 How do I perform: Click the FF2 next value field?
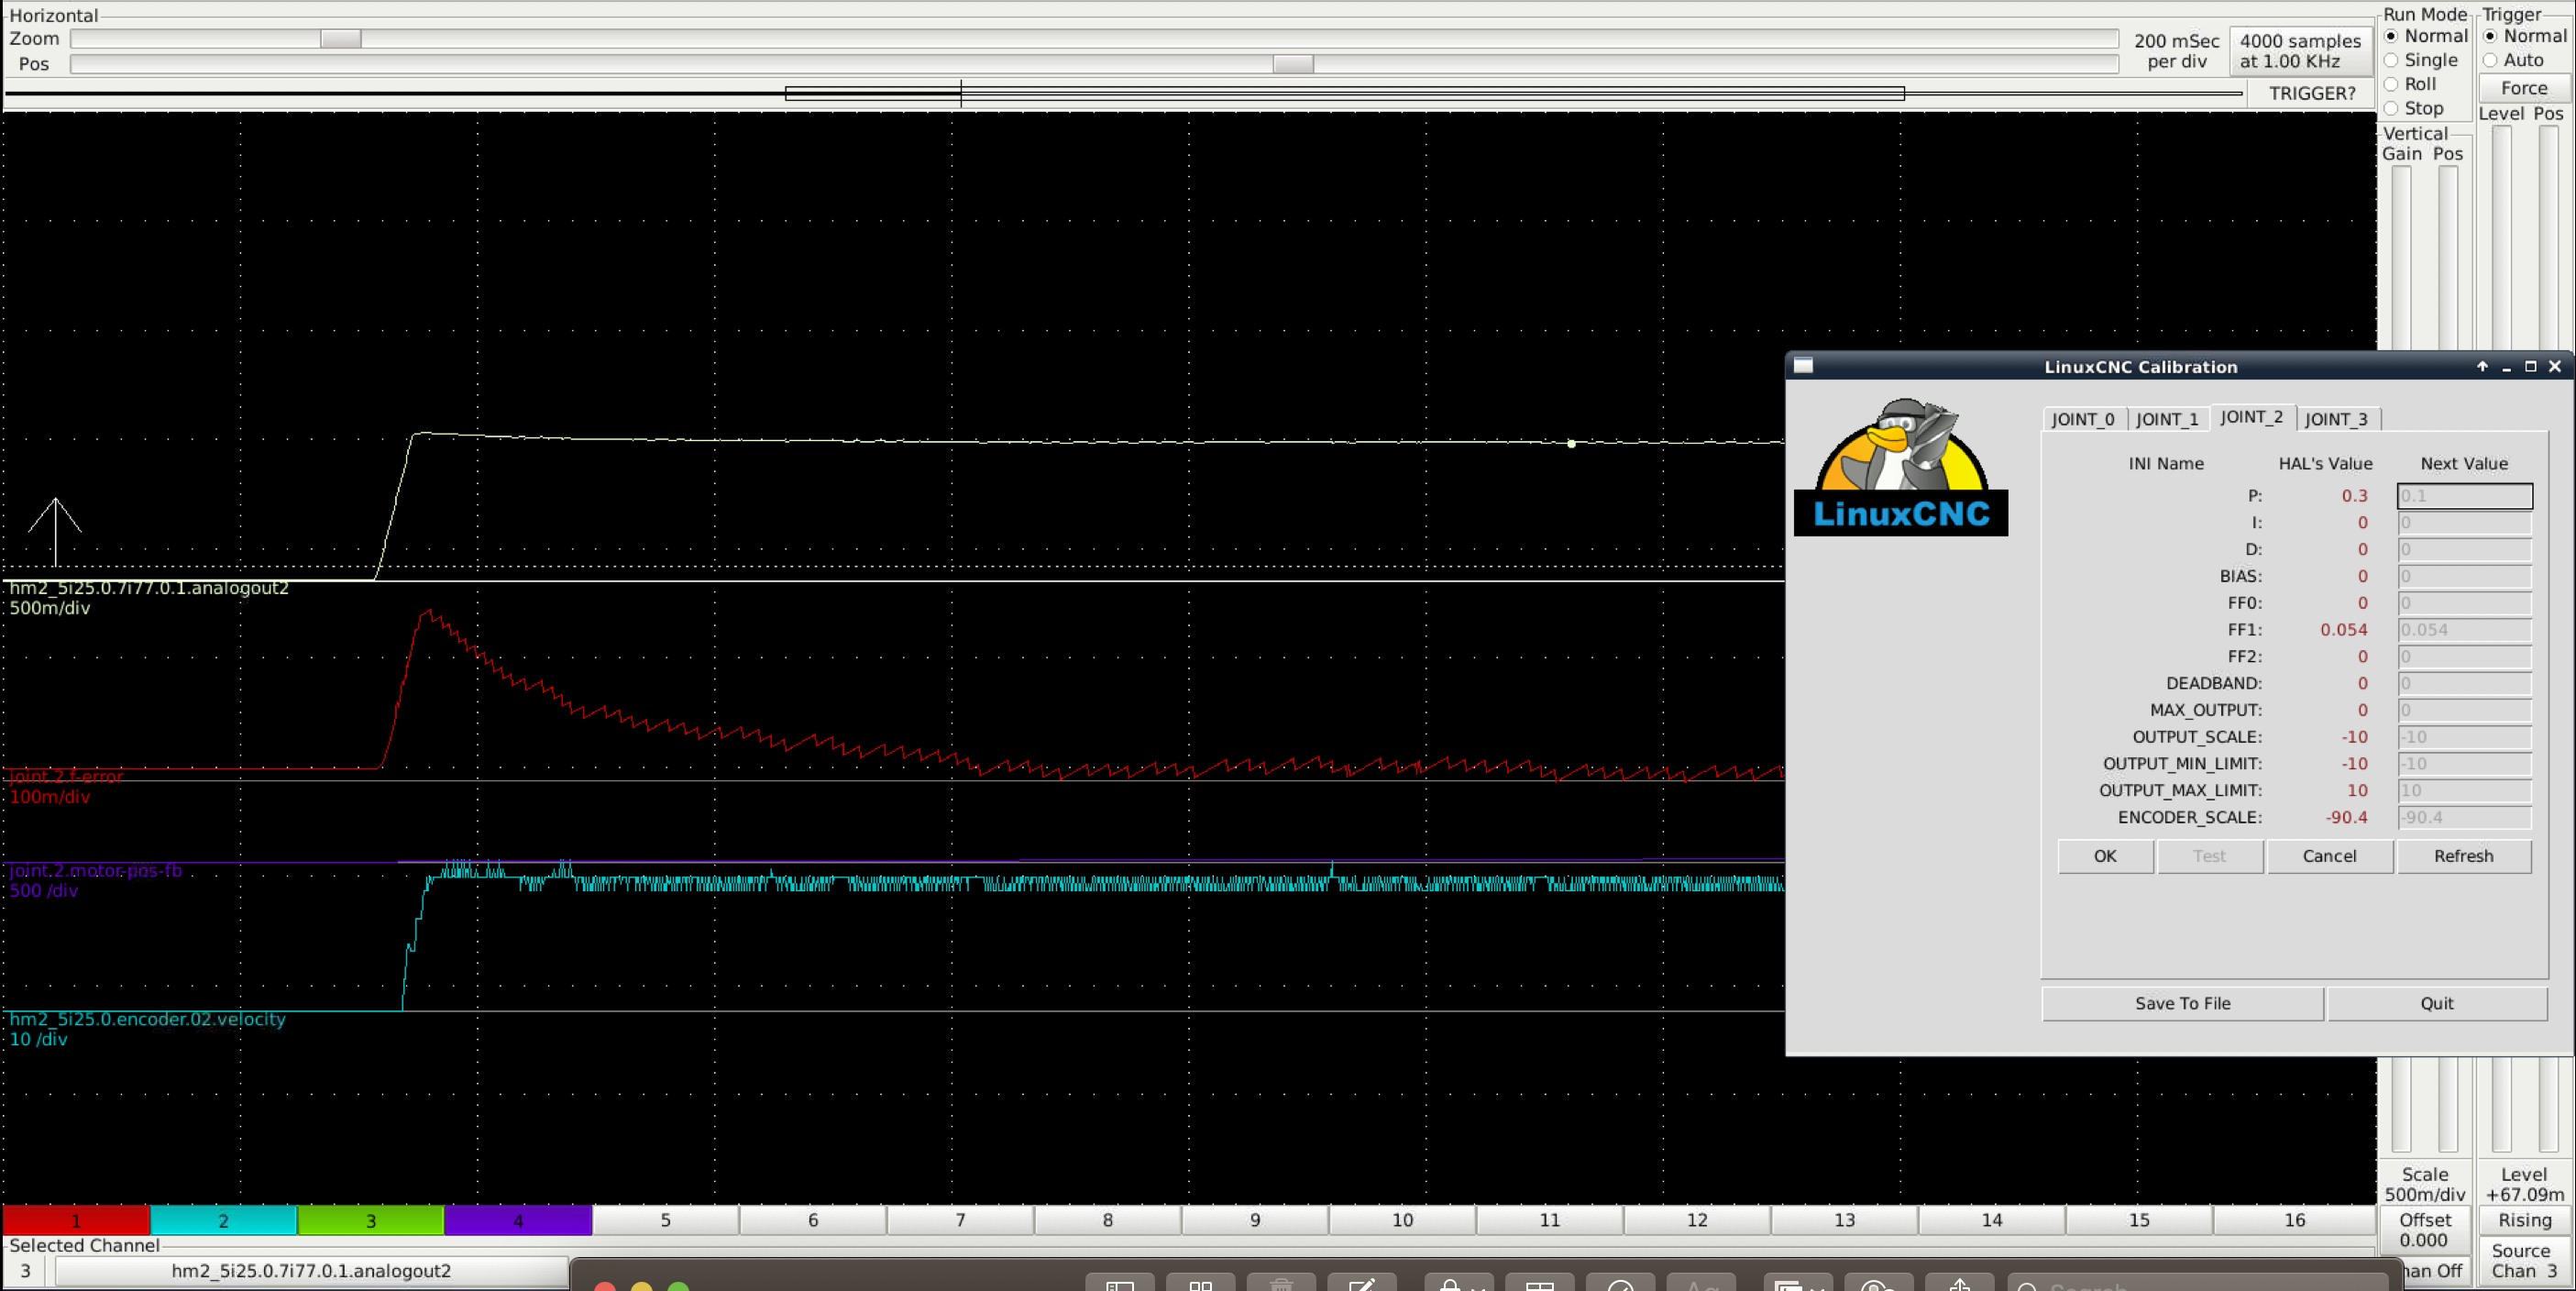point(2464,657)
